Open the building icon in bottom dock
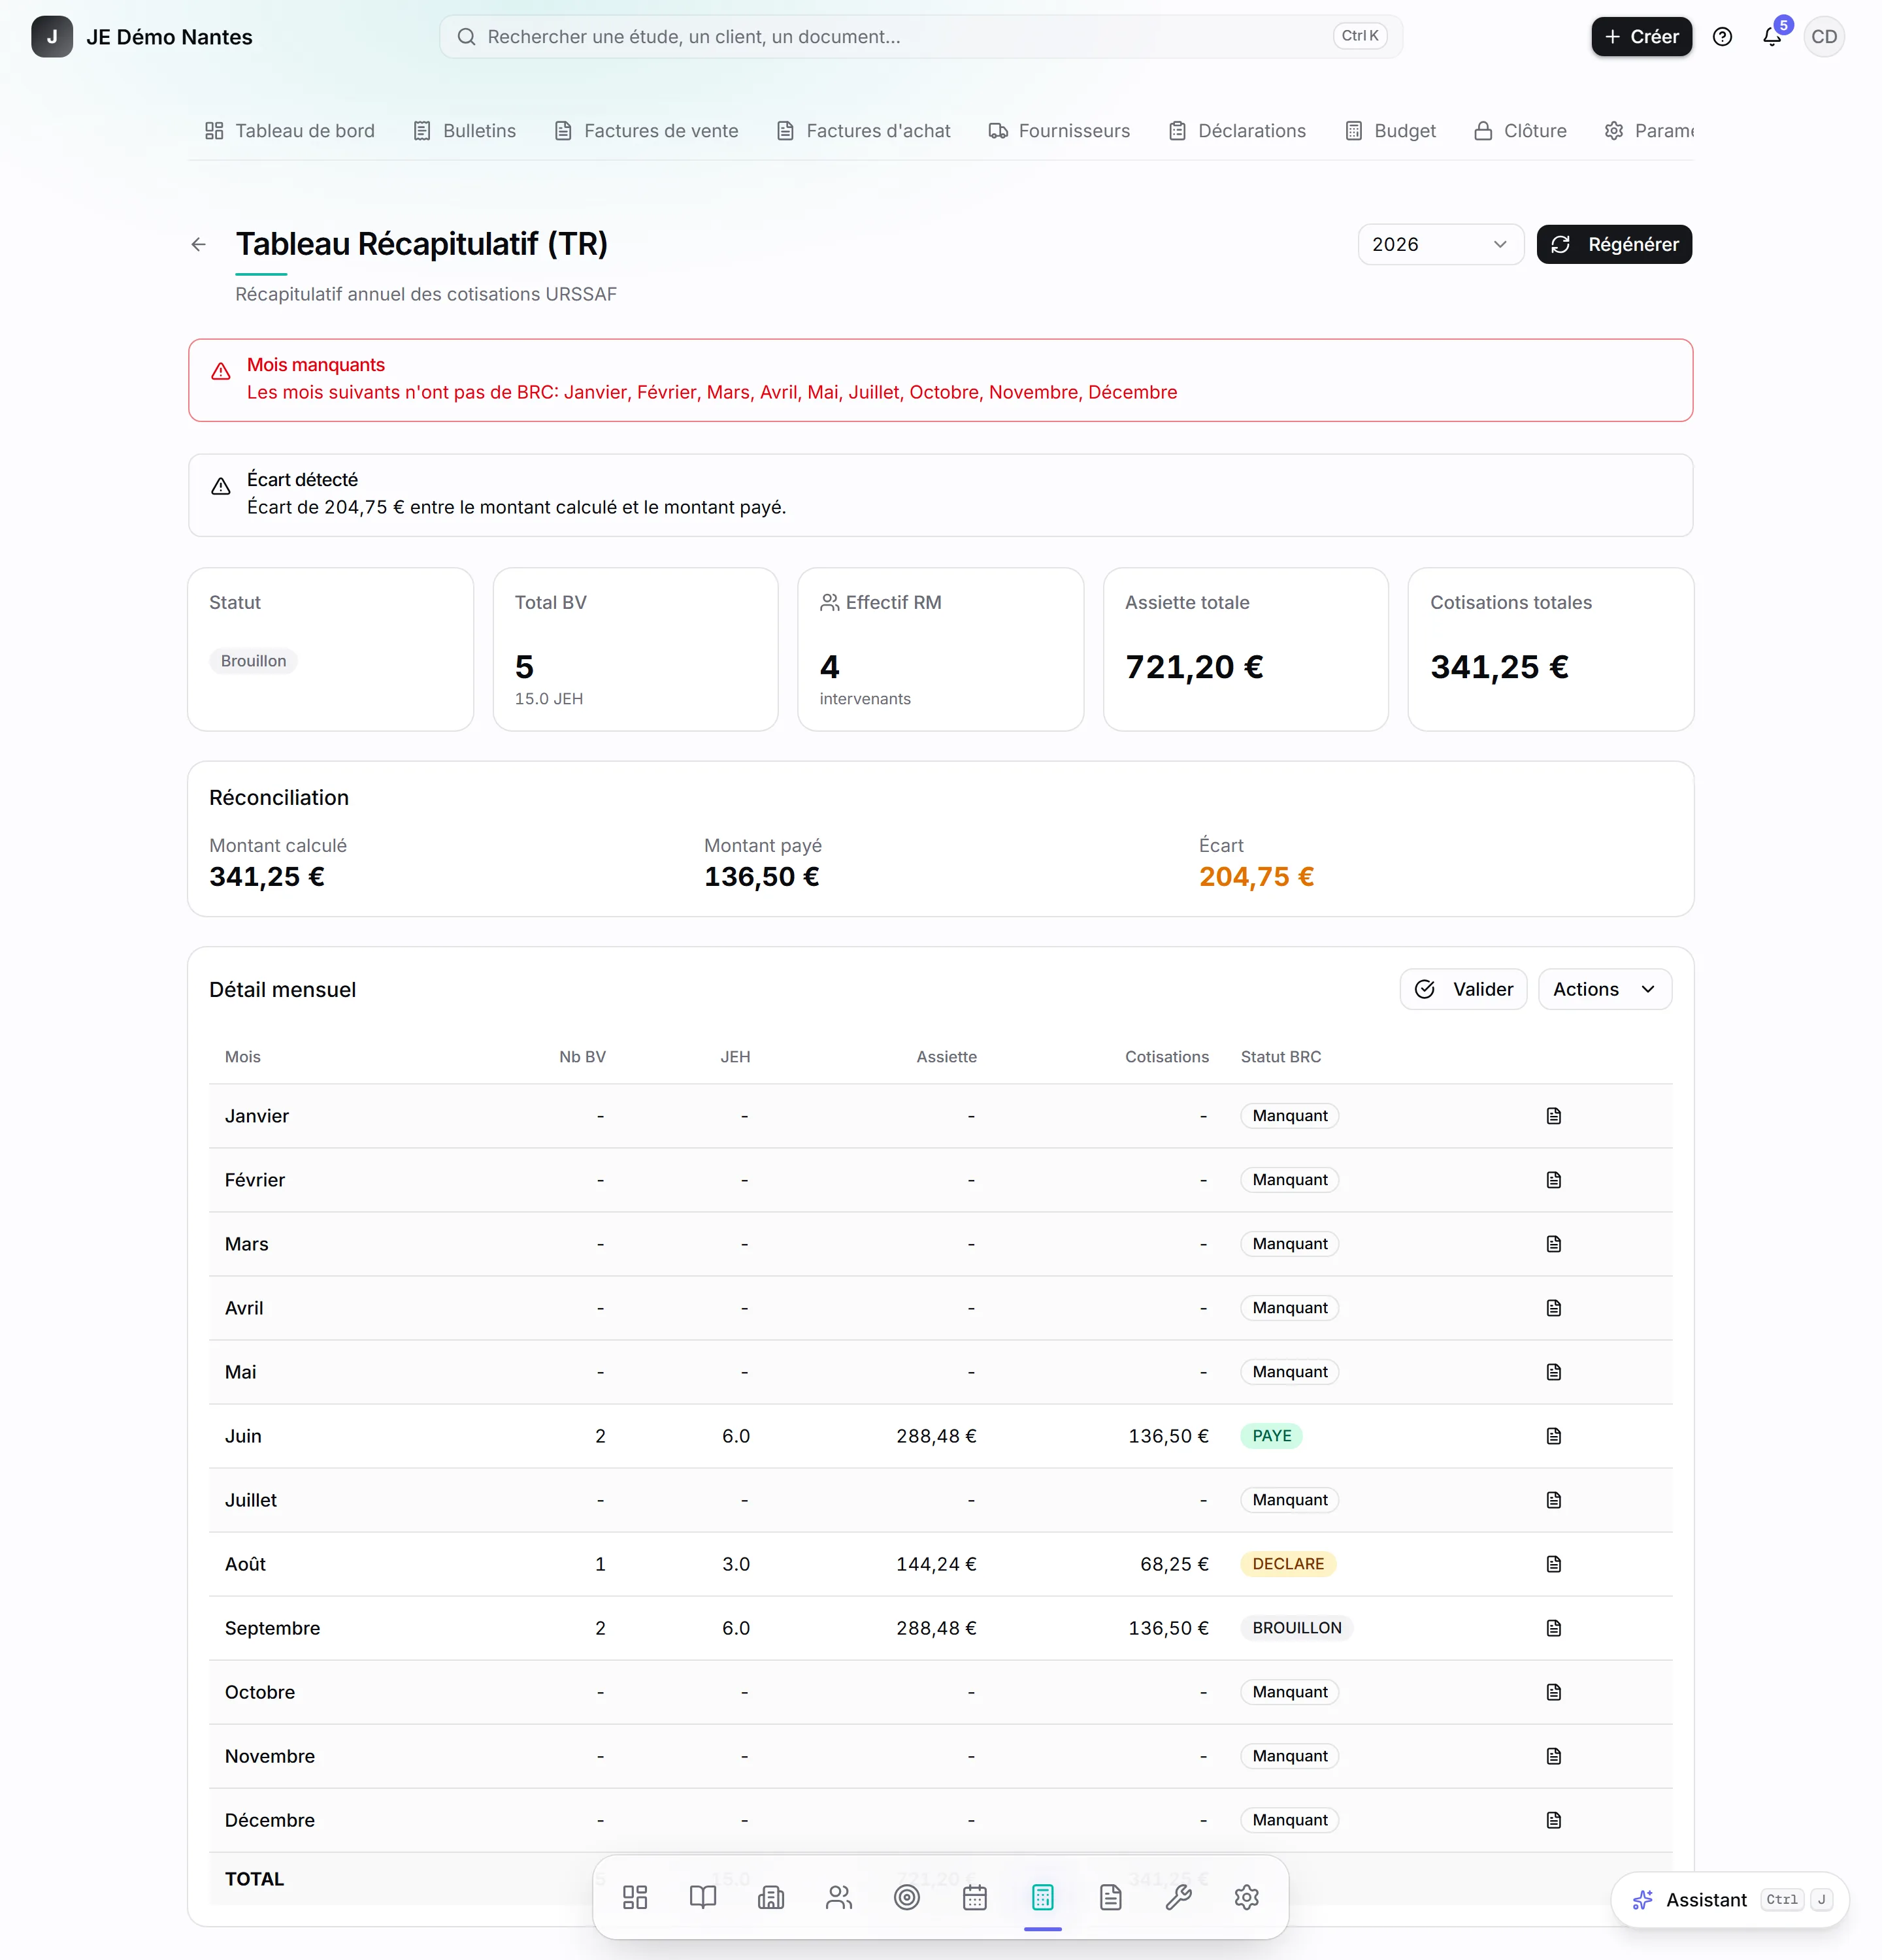 pyautogui.click(x=771, y=1897)
